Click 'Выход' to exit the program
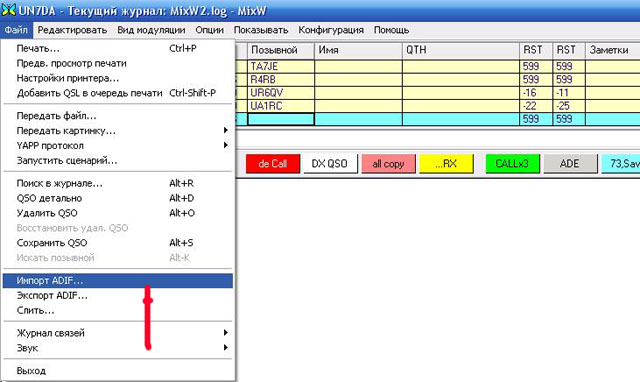 pos(118,371)
